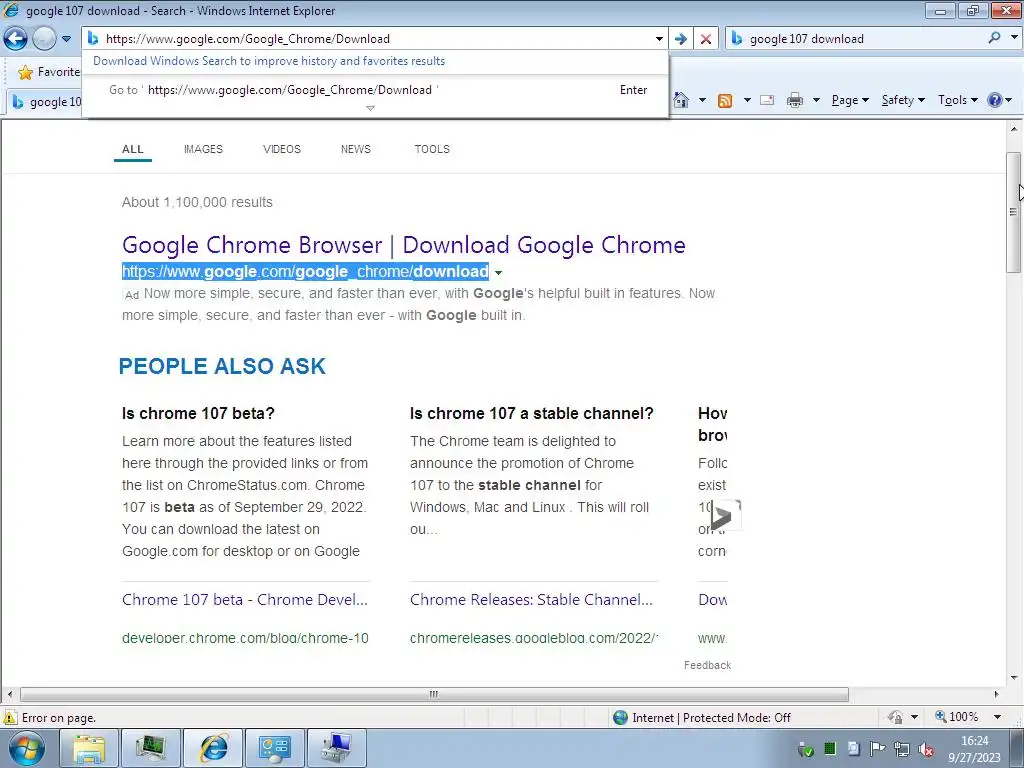Open the Page menu
The image size is (1024, 768).
point(850,100)
